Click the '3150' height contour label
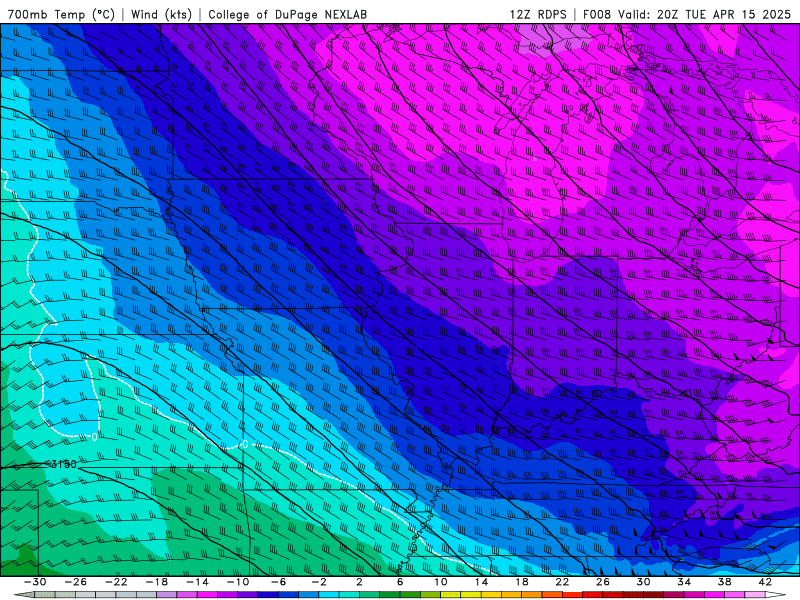Viewport: 800px width, 600px height. tap(64, 464)
